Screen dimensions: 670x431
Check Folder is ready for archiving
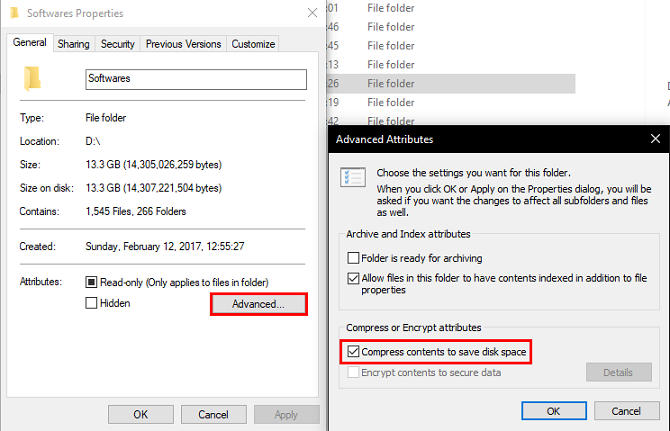click(354, 258)
